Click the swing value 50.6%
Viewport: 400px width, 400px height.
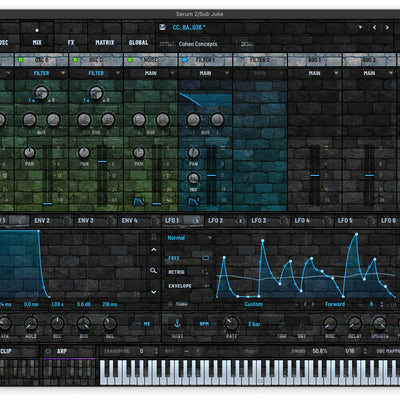coord(320,351)
